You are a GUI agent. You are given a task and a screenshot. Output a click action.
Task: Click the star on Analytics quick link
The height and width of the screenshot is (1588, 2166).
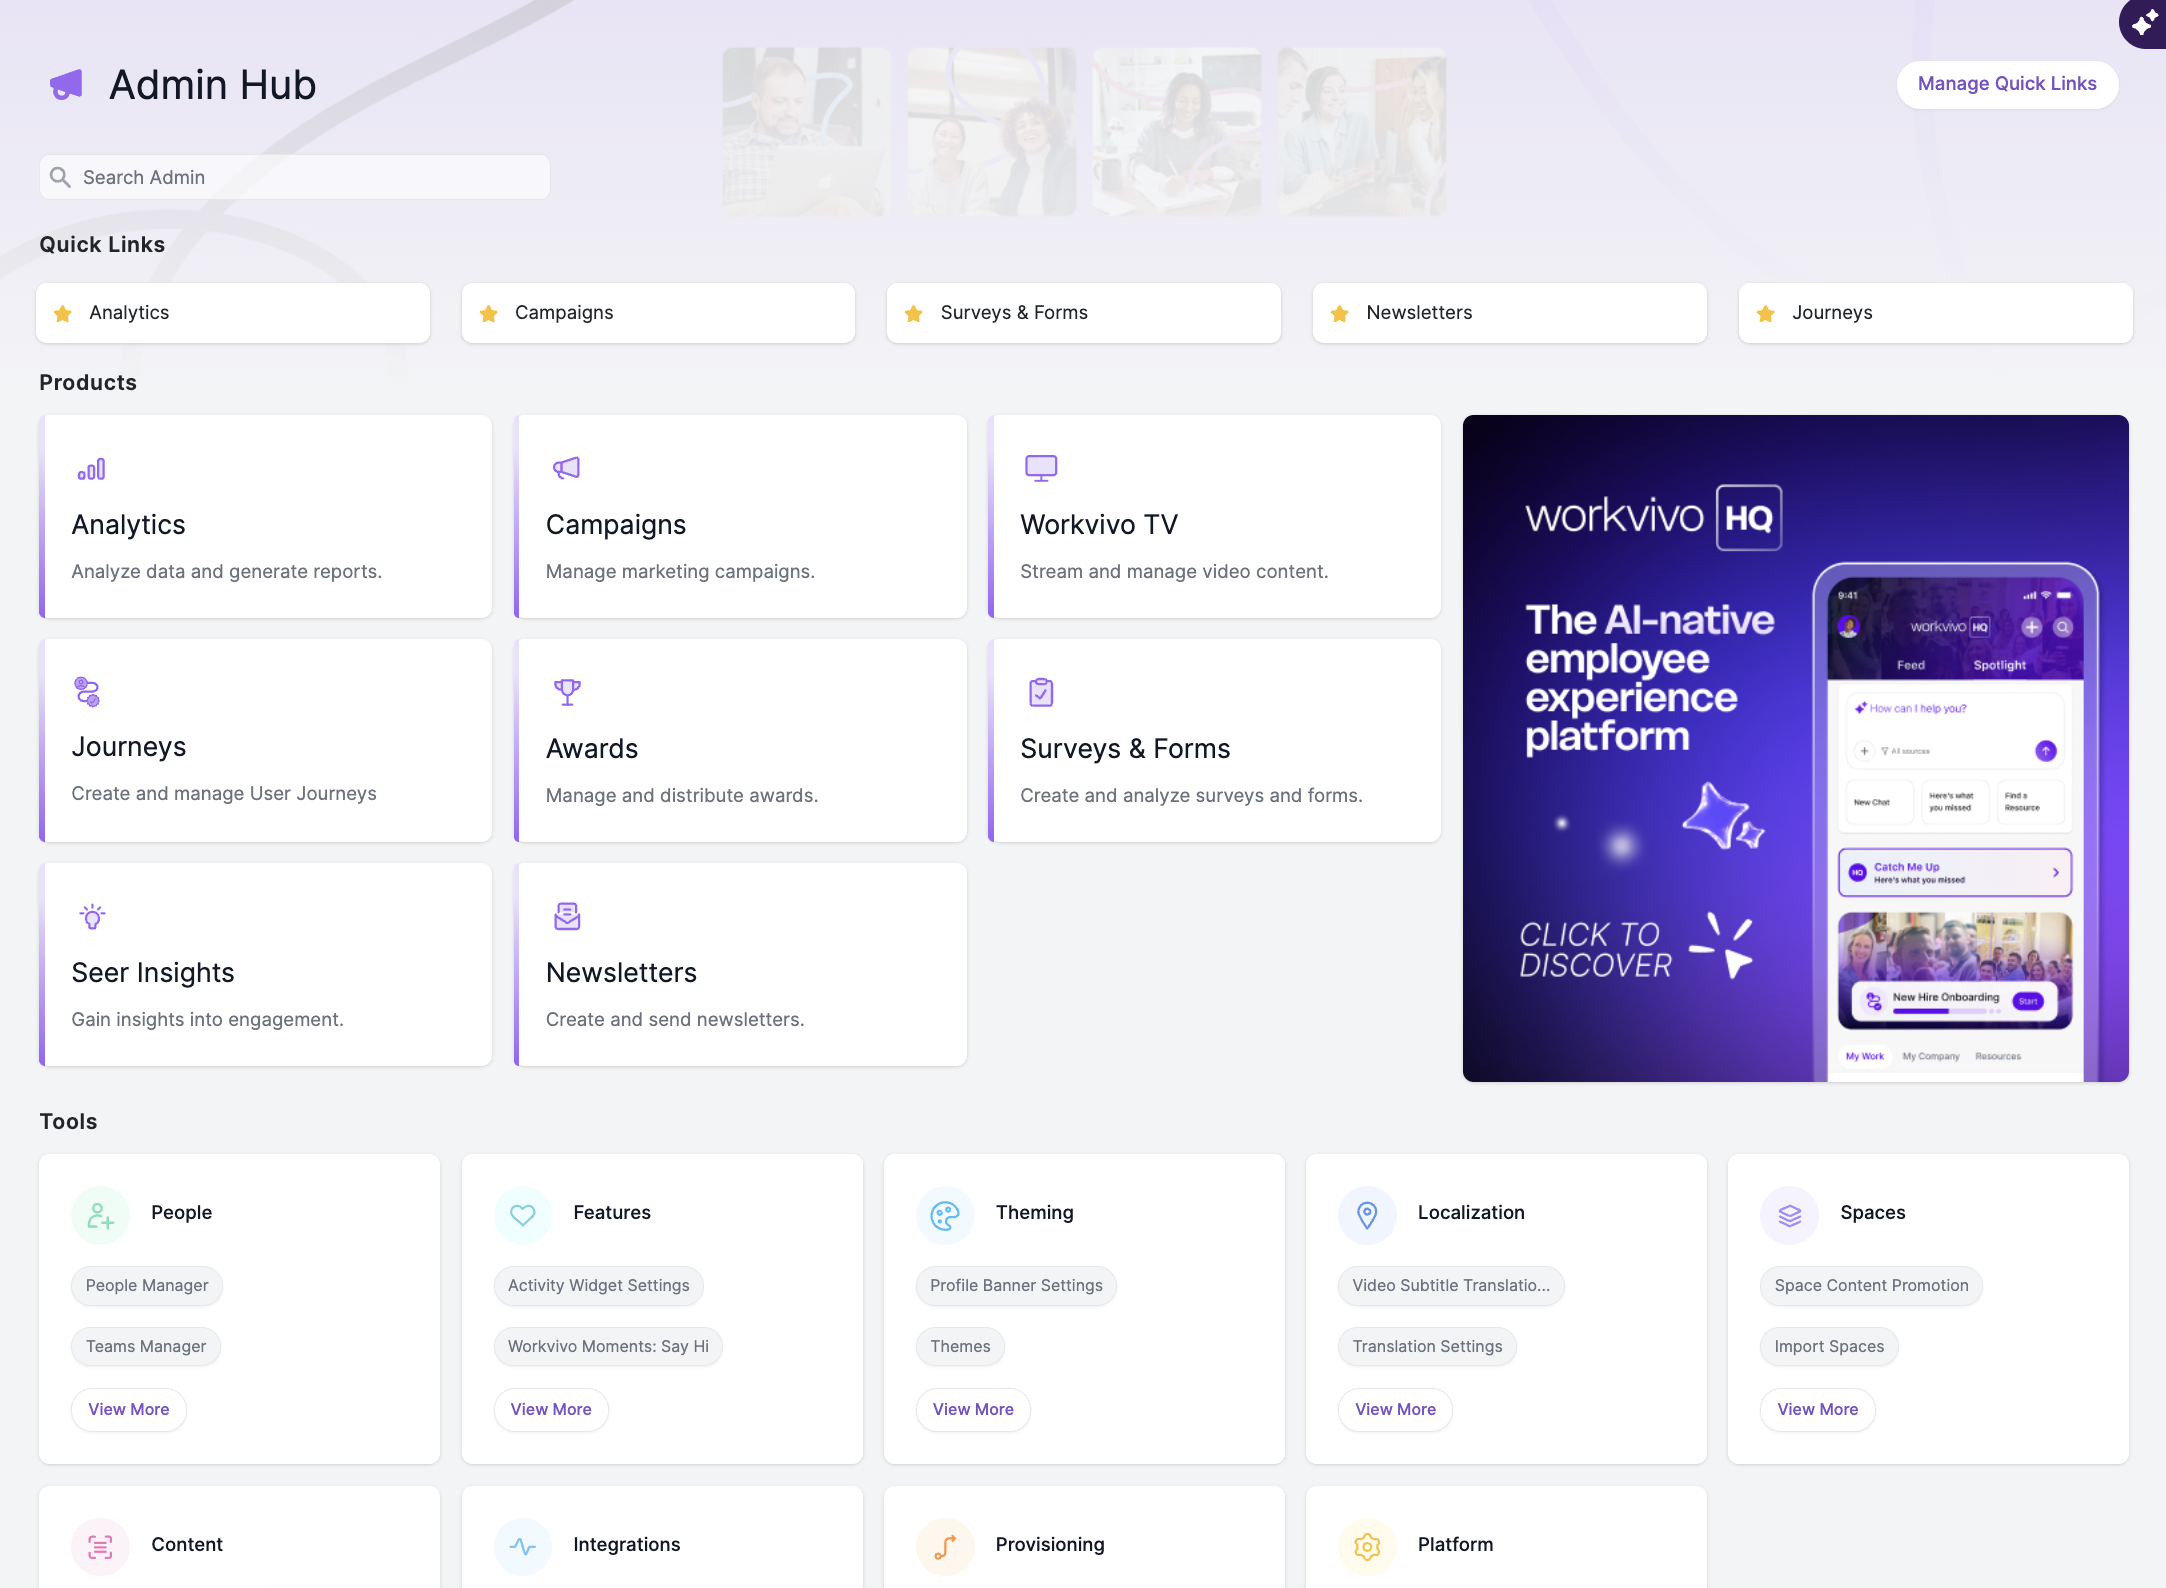click(x=63, y=314)
